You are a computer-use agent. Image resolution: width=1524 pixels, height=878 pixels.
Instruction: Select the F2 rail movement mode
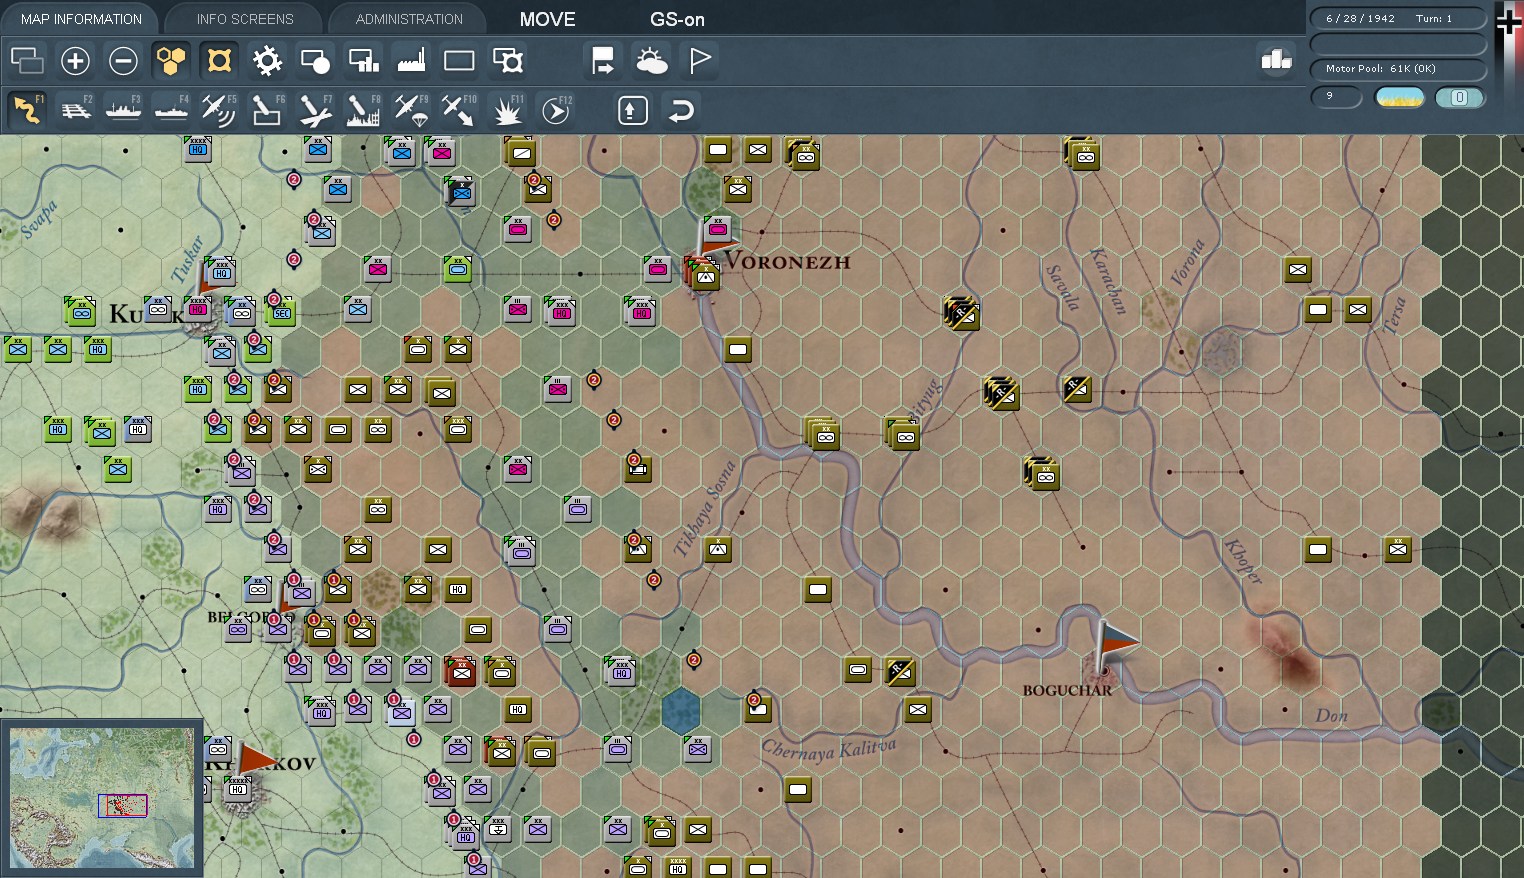75,109
